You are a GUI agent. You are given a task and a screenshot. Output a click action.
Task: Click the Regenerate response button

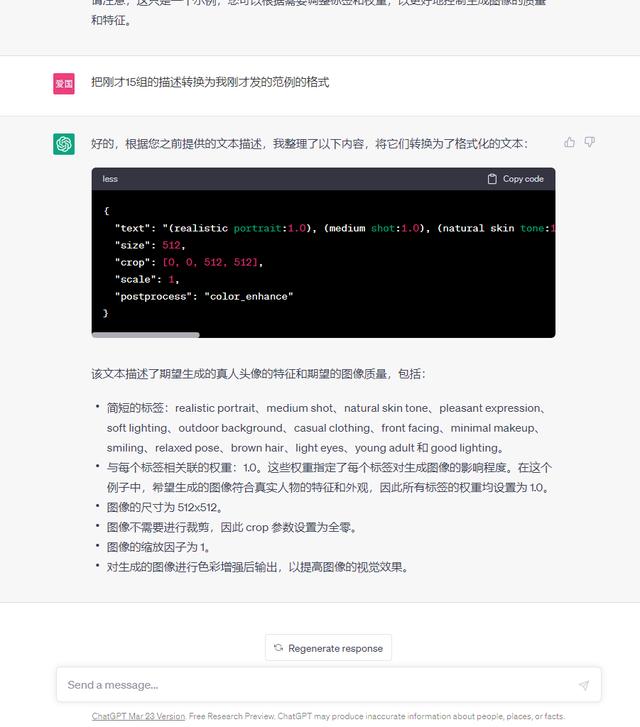[328, 648]
